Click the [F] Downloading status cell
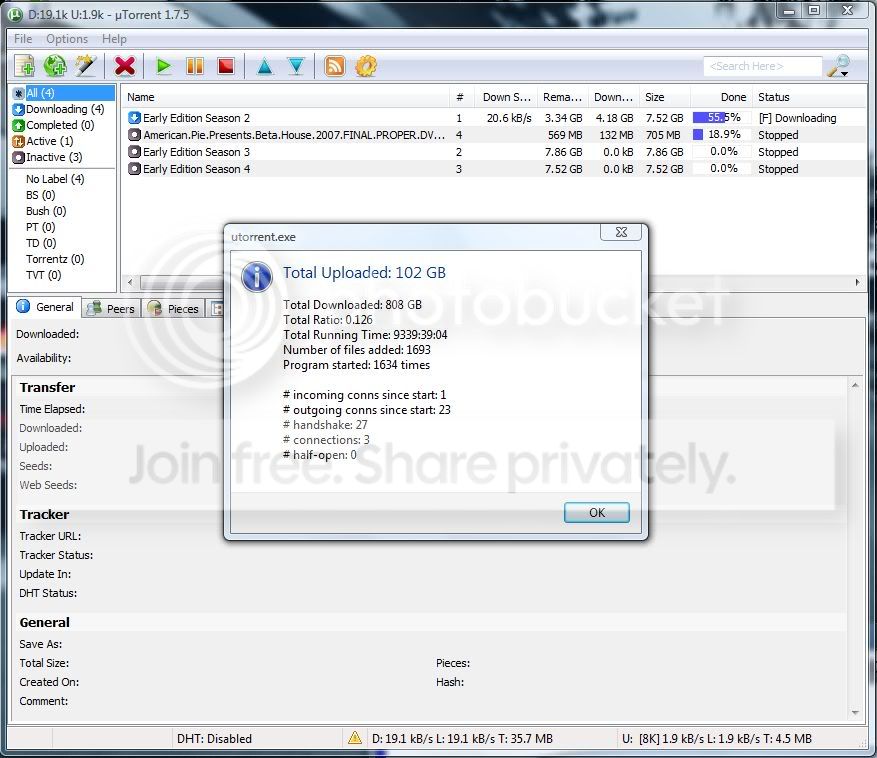 tap(797, 118)
